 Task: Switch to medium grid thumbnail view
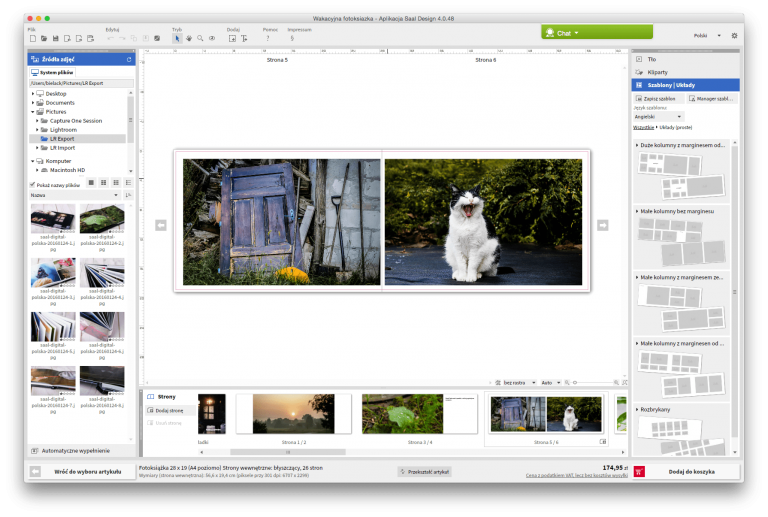click(x=103, y=183)
